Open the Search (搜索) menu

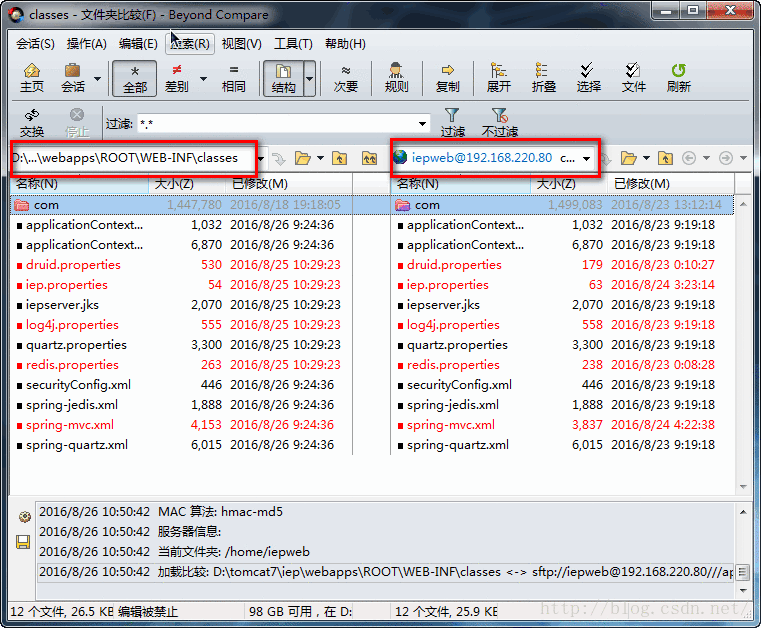(190, 44)
